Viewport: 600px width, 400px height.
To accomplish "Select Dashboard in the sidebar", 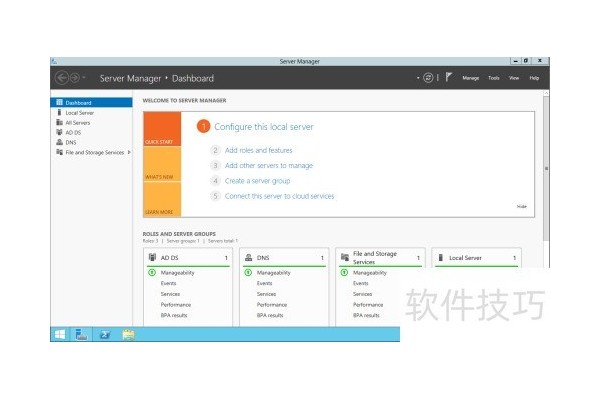I will (x=91, y=103).
